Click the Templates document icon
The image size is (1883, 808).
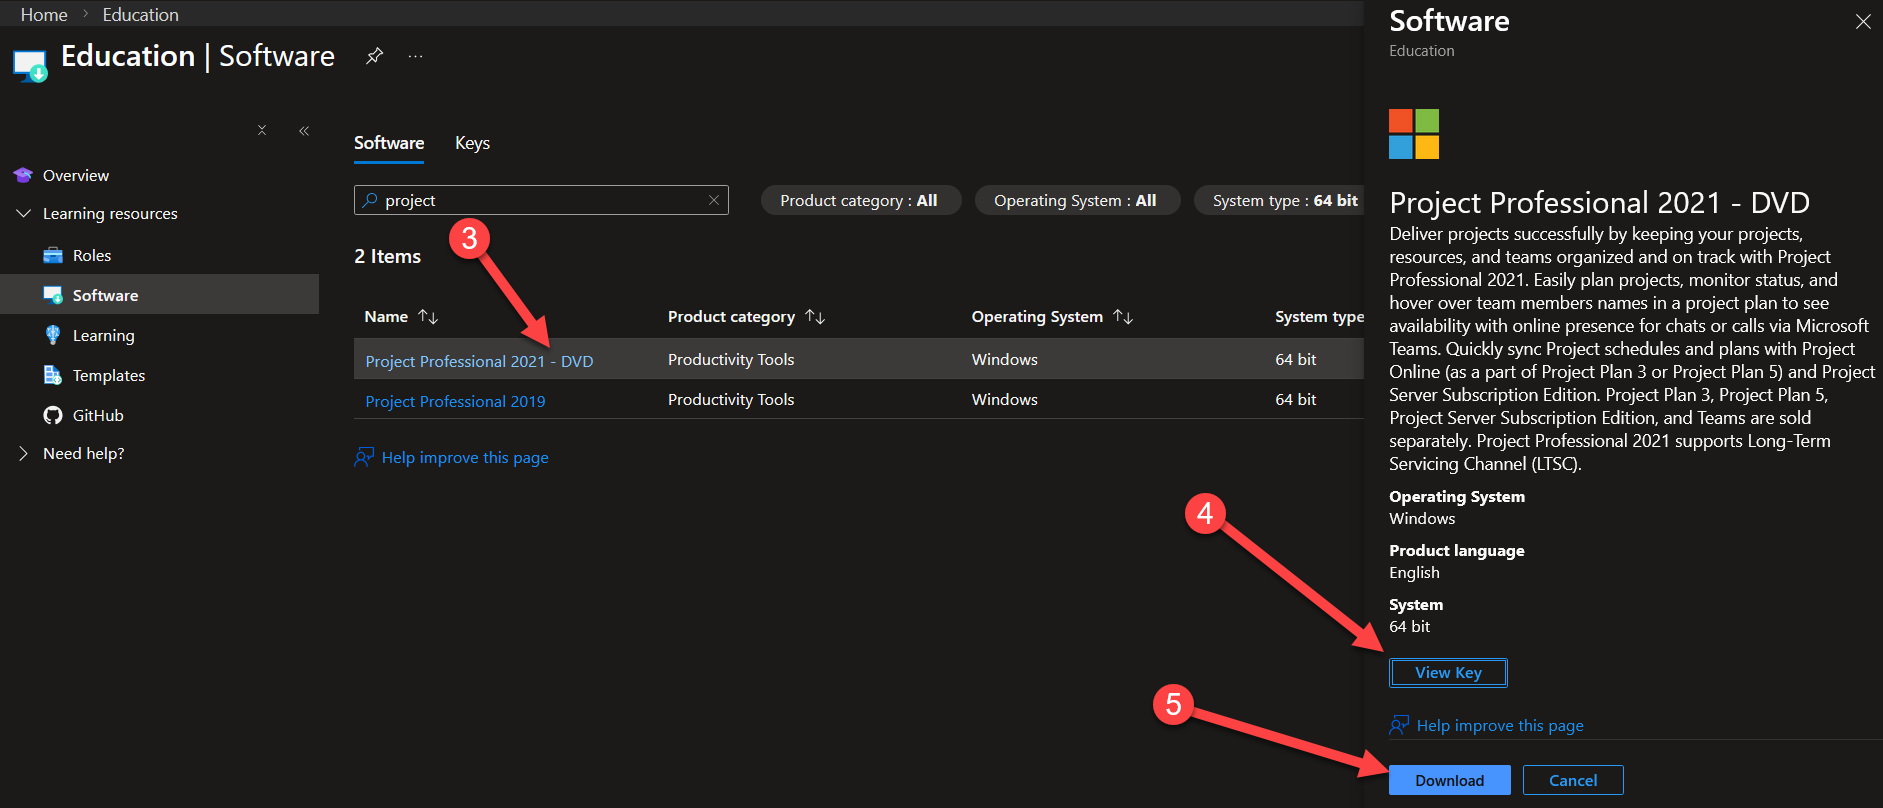[53, 375]
